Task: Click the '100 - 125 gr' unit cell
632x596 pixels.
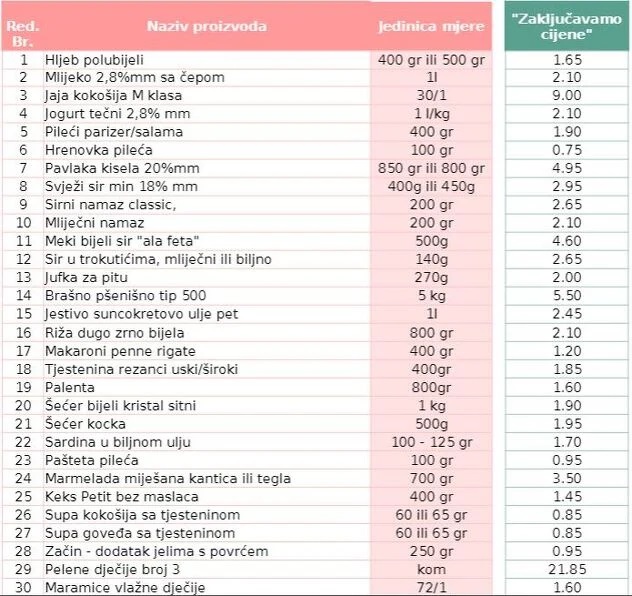Action: (431, 442)
